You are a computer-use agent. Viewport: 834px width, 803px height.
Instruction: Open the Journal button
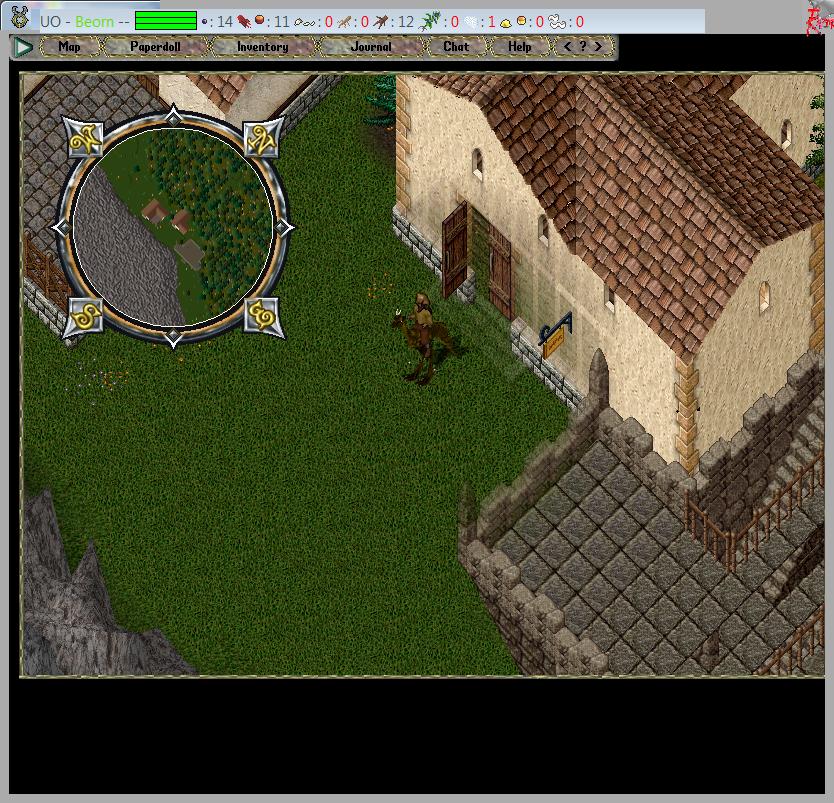click(x=371, y=47)
